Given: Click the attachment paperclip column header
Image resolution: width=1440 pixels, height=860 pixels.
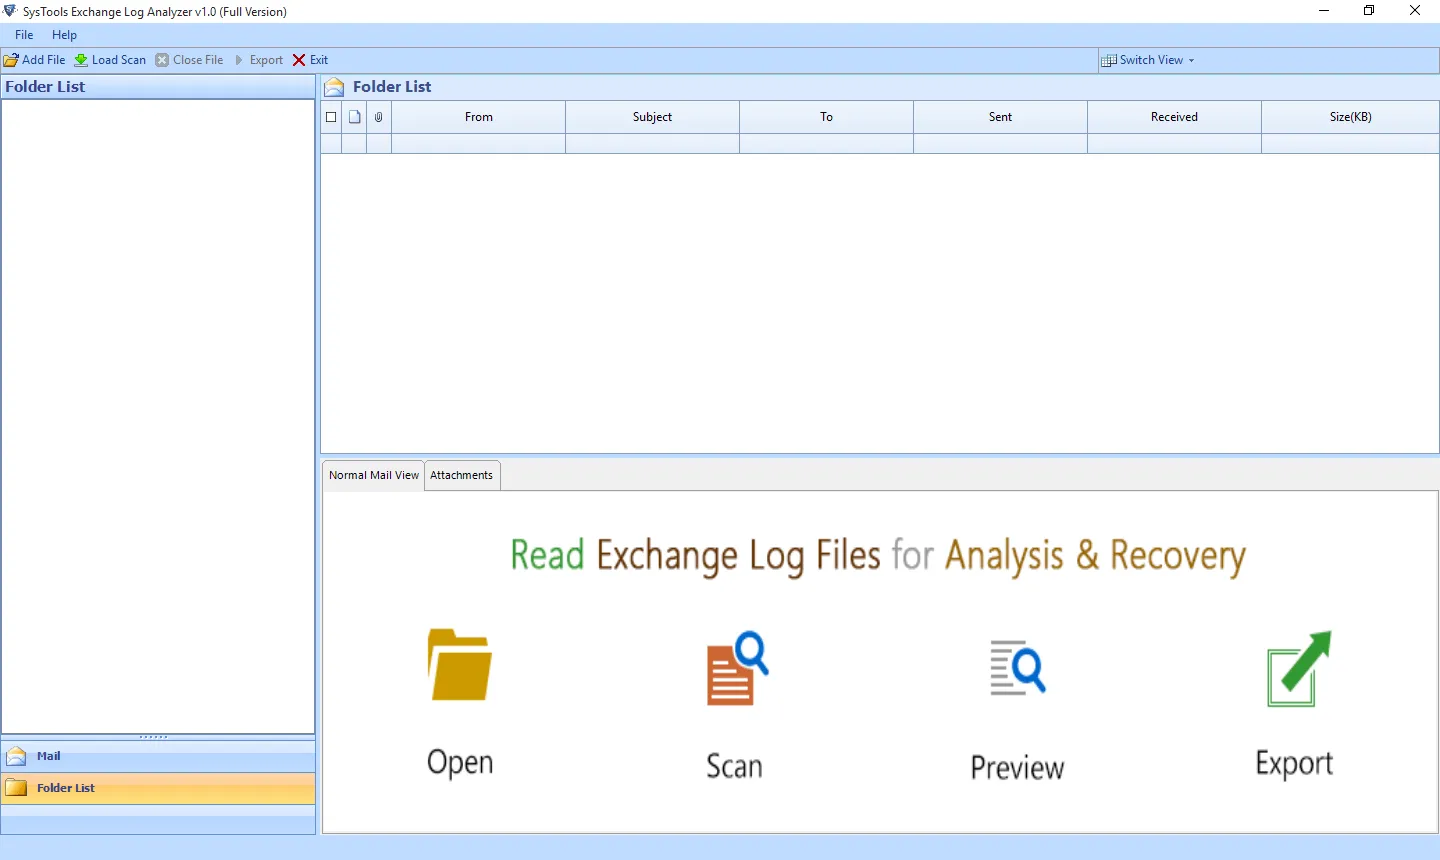Looking at the screenshot, I should [379, 117].
